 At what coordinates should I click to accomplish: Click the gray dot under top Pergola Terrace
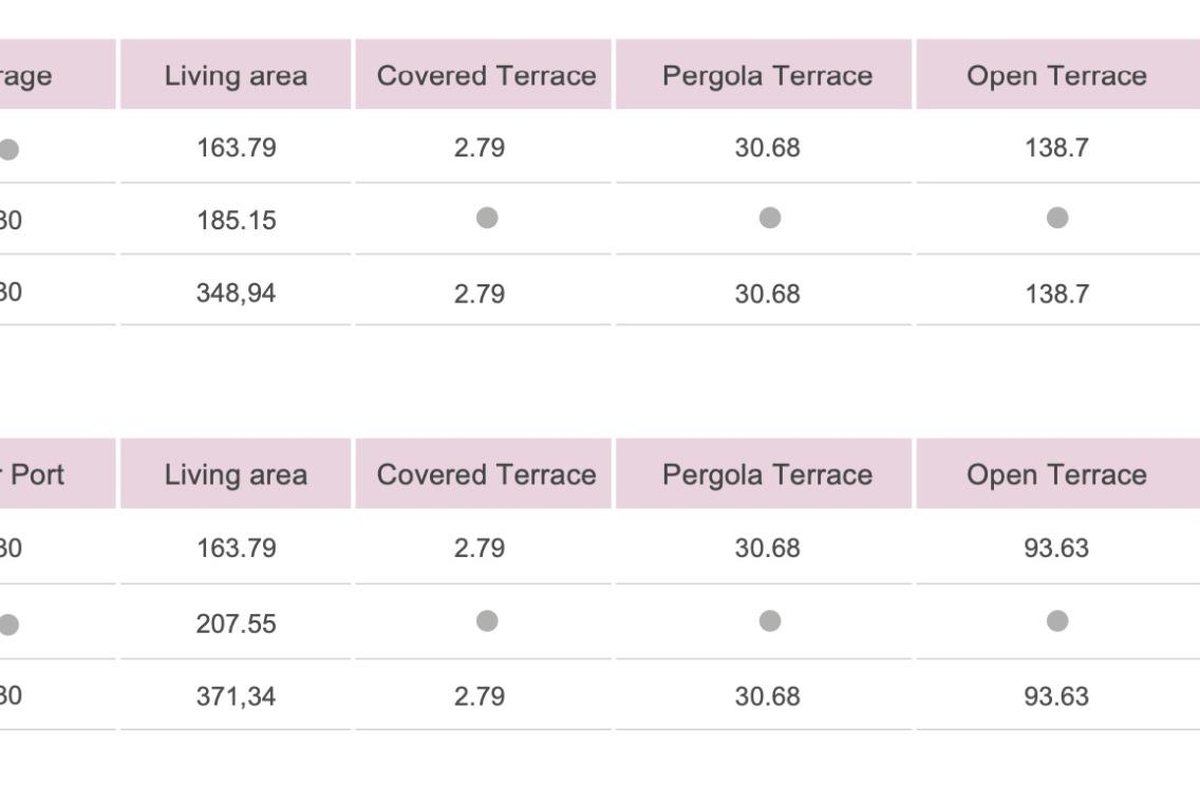[769, 218]
